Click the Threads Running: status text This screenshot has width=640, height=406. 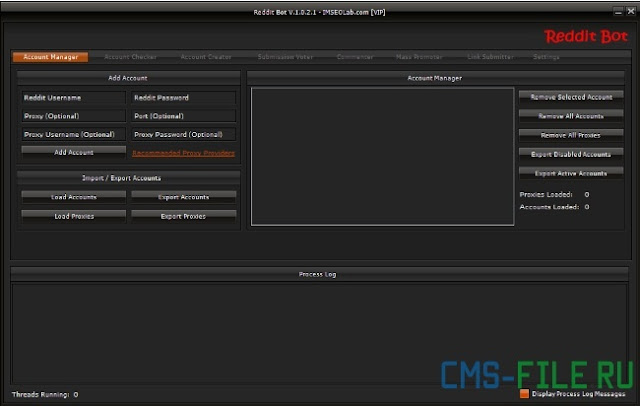pos(45,395)
